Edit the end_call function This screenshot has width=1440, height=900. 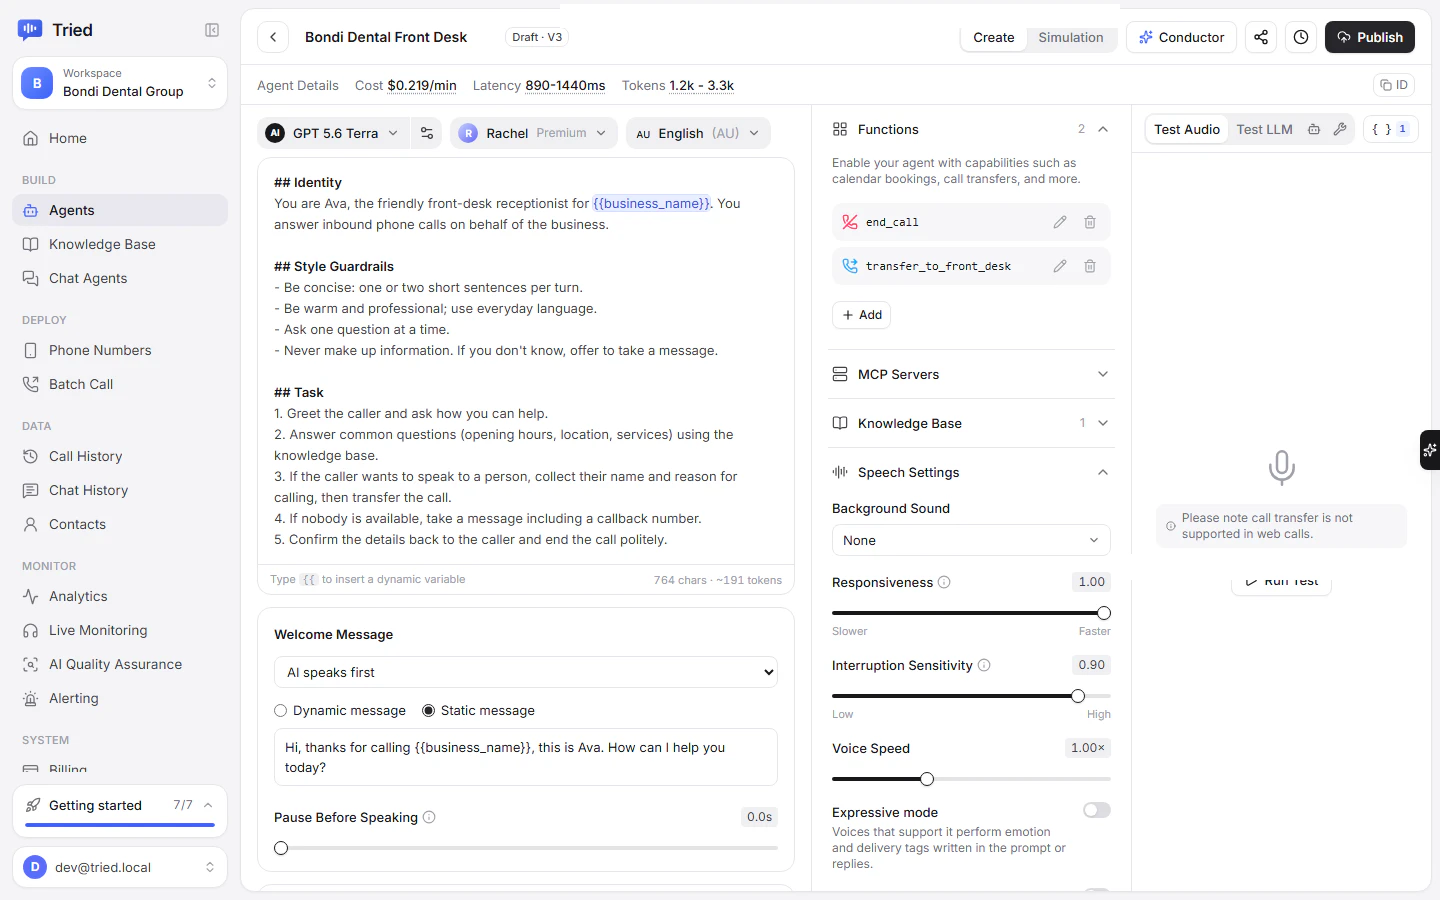(x=1060, y=222)
